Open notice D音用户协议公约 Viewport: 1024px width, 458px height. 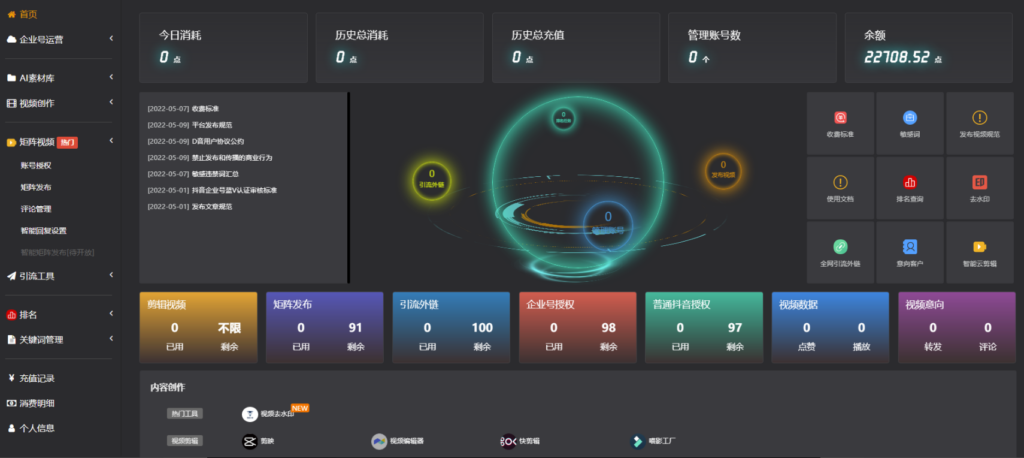click(218, 141)
